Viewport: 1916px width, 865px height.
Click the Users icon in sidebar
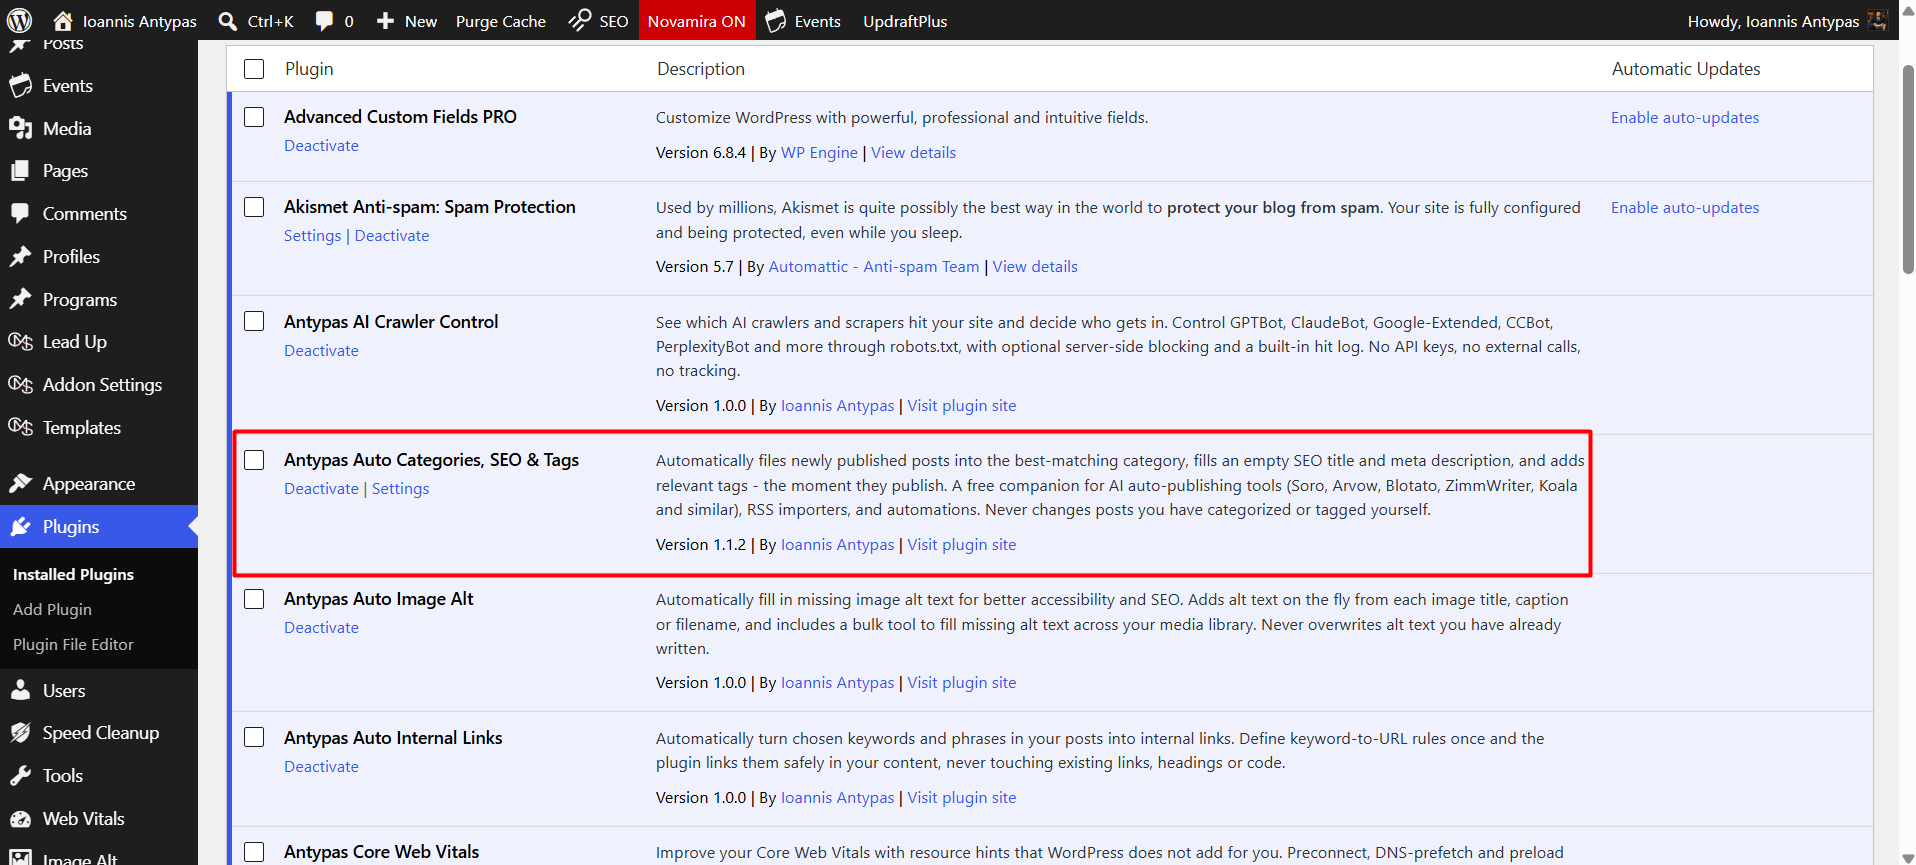20,691
